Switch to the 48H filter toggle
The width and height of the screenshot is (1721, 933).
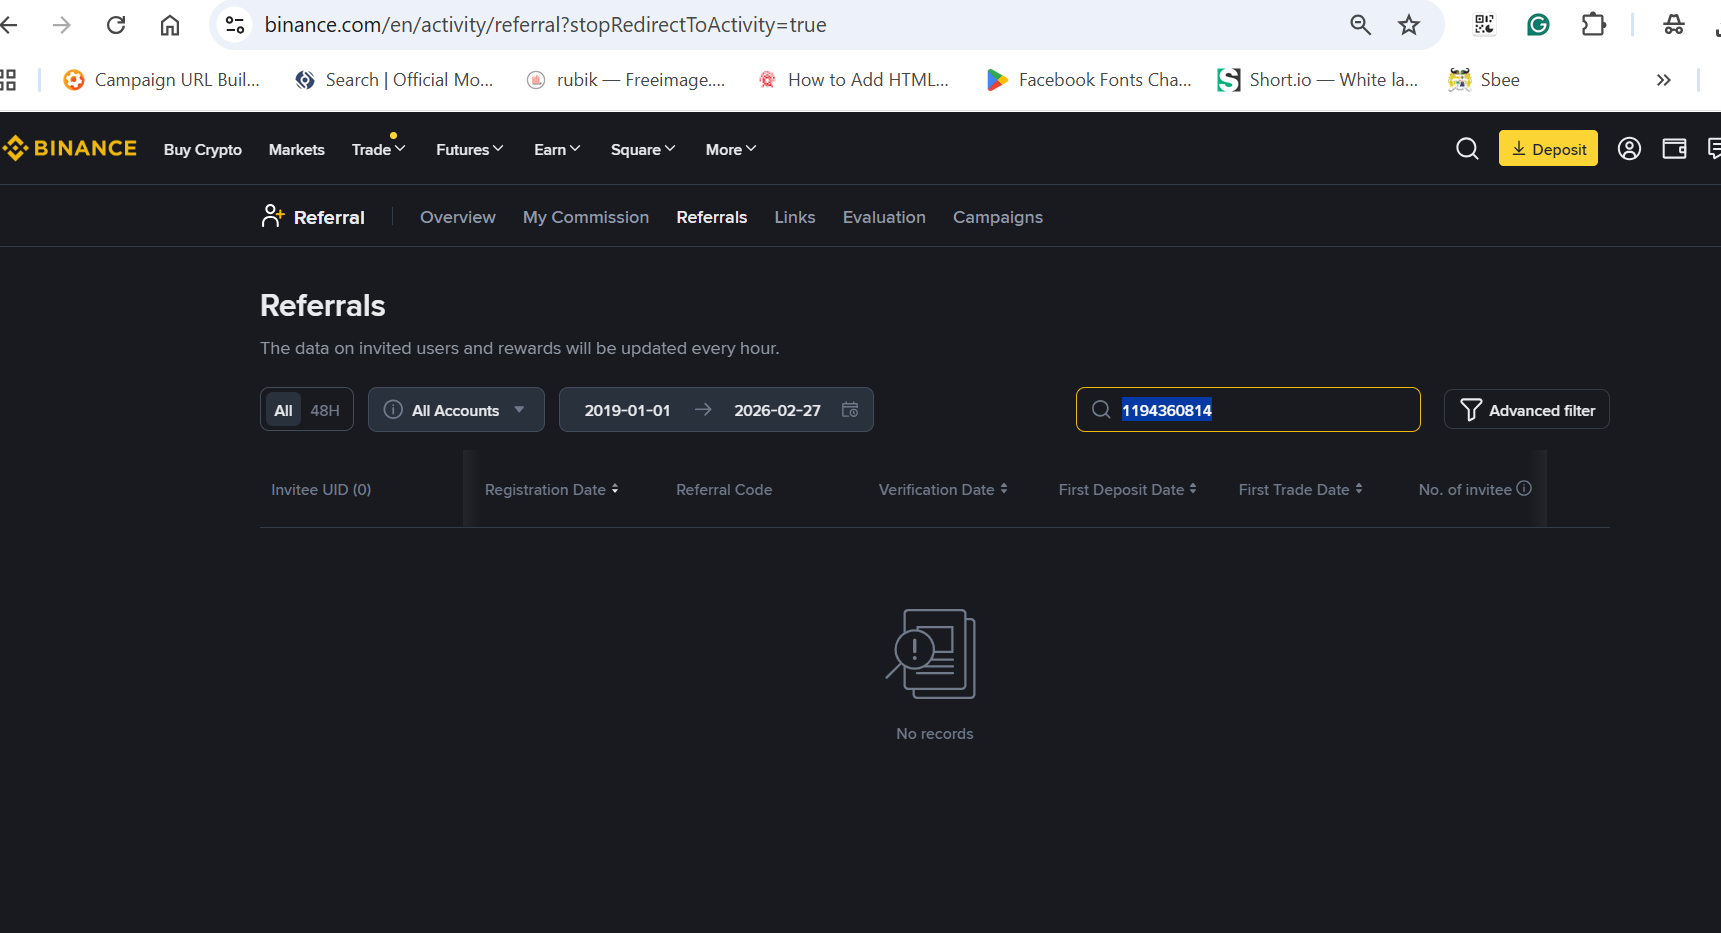[325, 410]
